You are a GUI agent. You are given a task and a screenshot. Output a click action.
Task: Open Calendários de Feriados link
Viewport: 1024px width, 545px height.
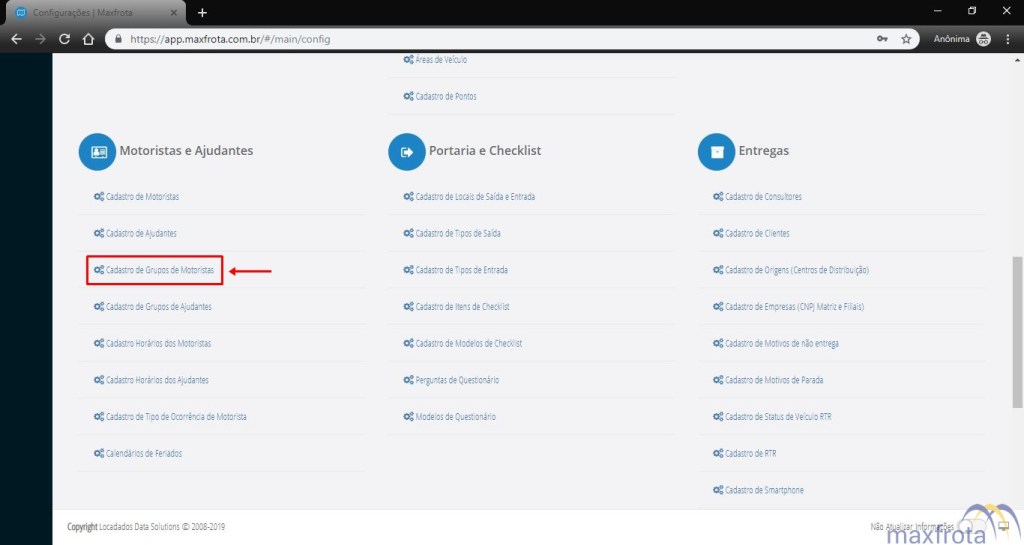click(x=144, y=454)
